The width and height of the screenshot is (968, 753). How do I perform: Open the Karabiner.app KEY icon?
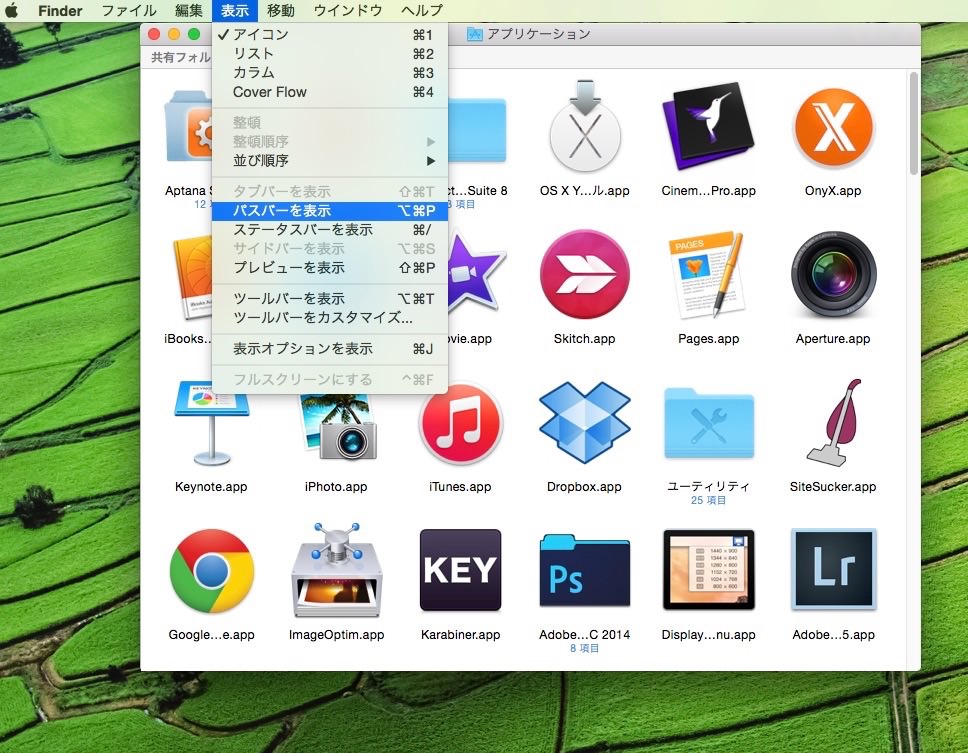461,570
